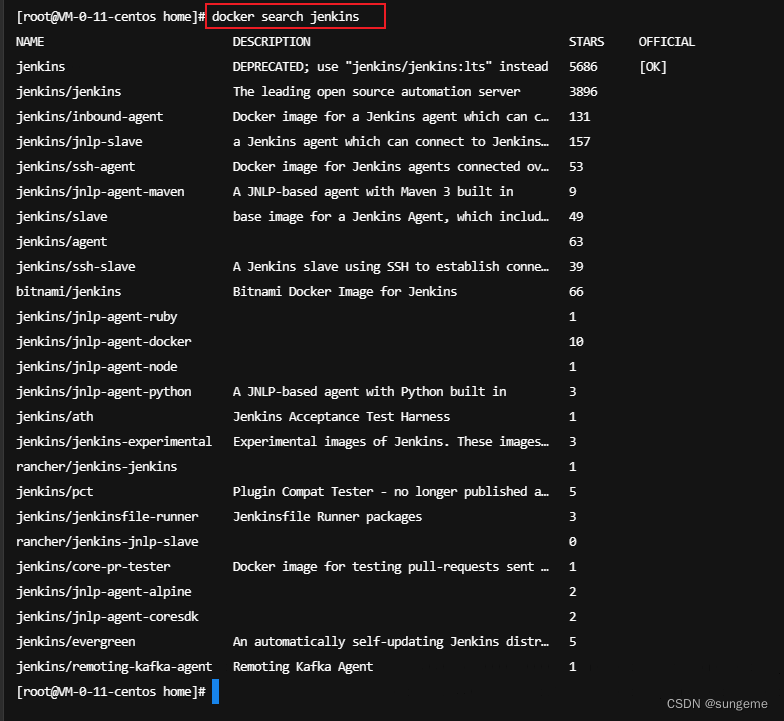Click the DESCRIPTION column header
The image size is (784, 721).
pos(271,42)
